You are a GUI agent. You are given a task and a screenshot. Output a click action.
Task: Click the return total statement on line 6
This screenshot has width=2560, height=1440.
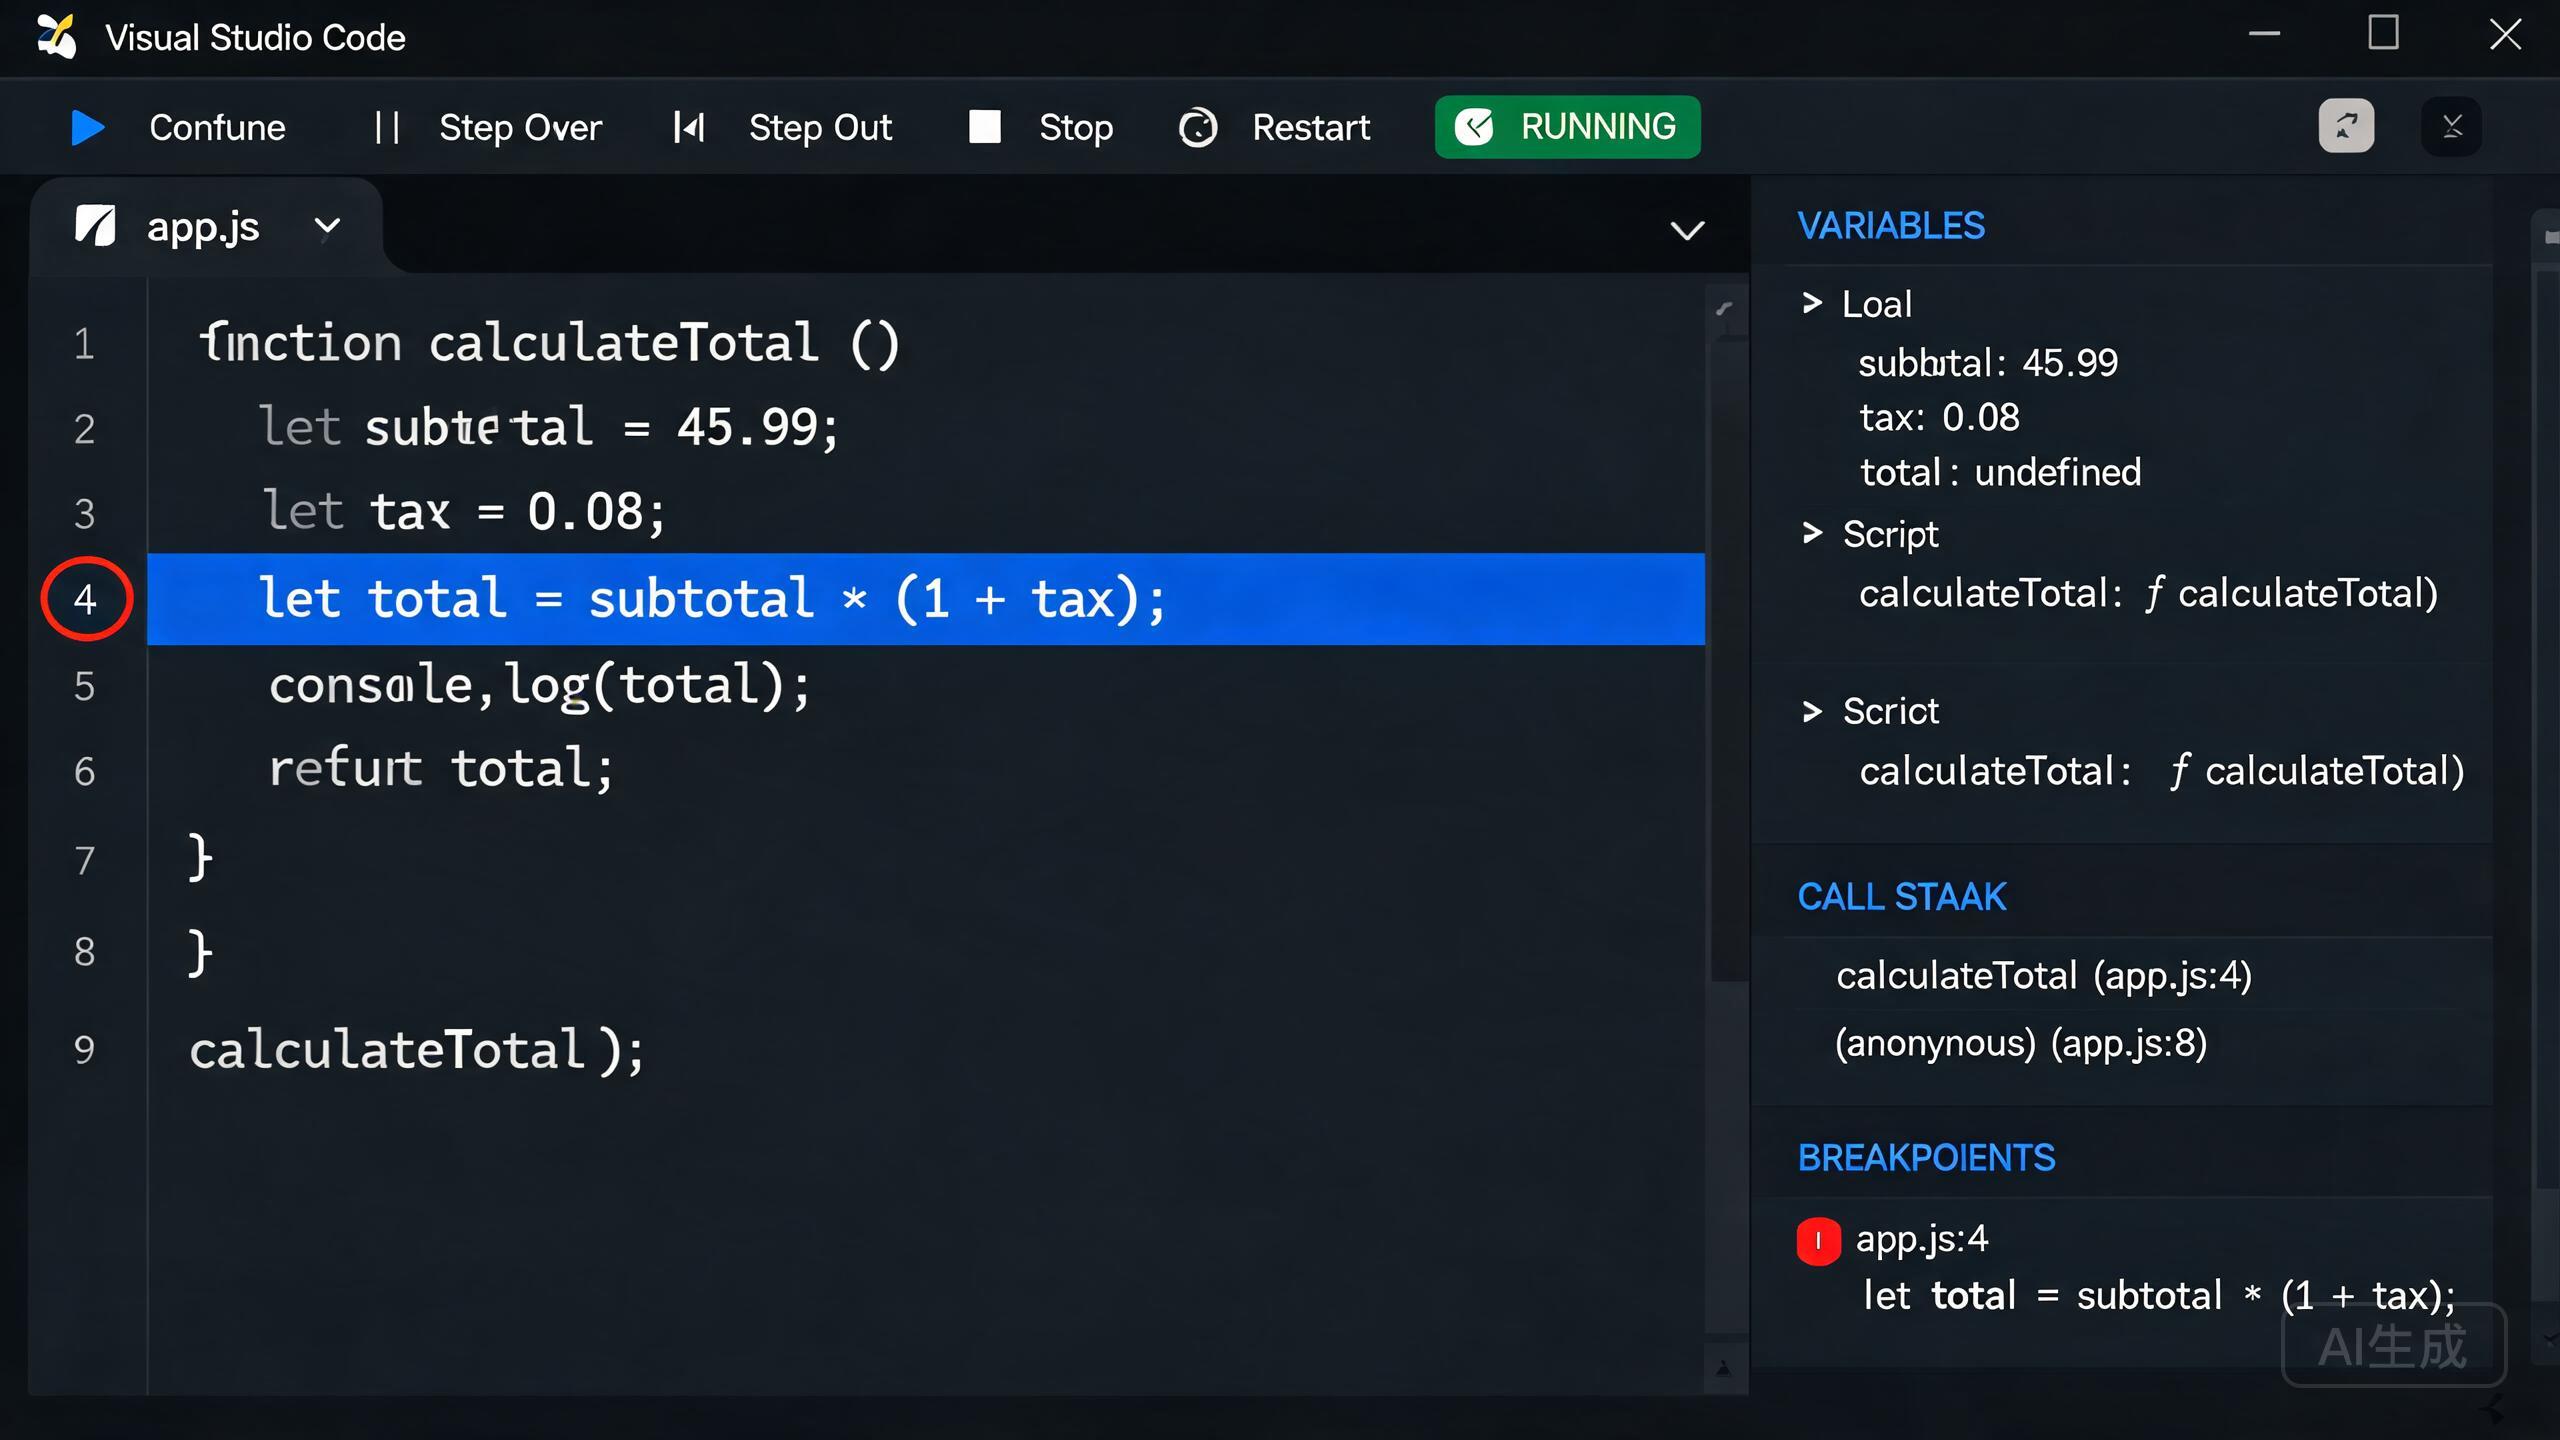pos(441,769)
